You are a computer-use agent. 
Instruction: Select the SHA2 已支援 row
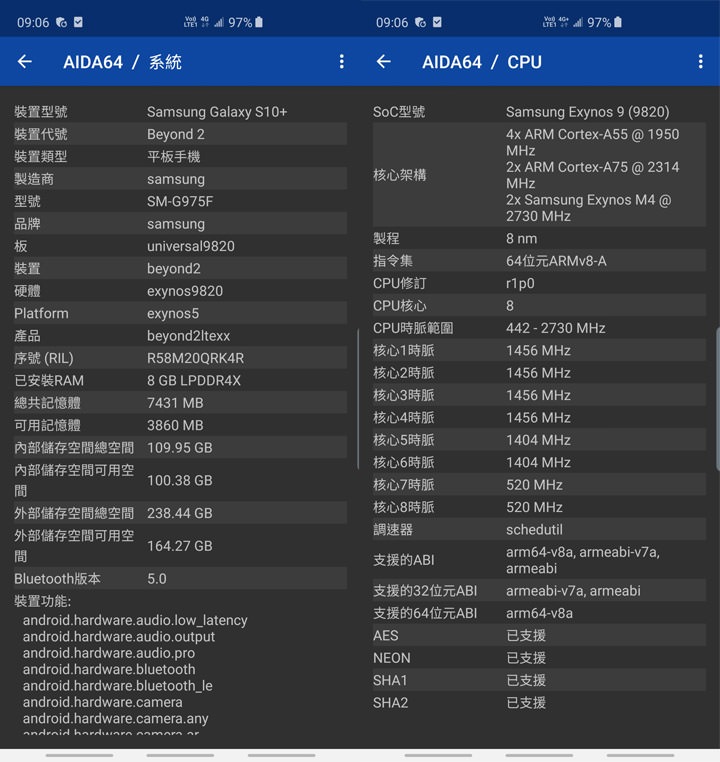click(x=539, y=702)
